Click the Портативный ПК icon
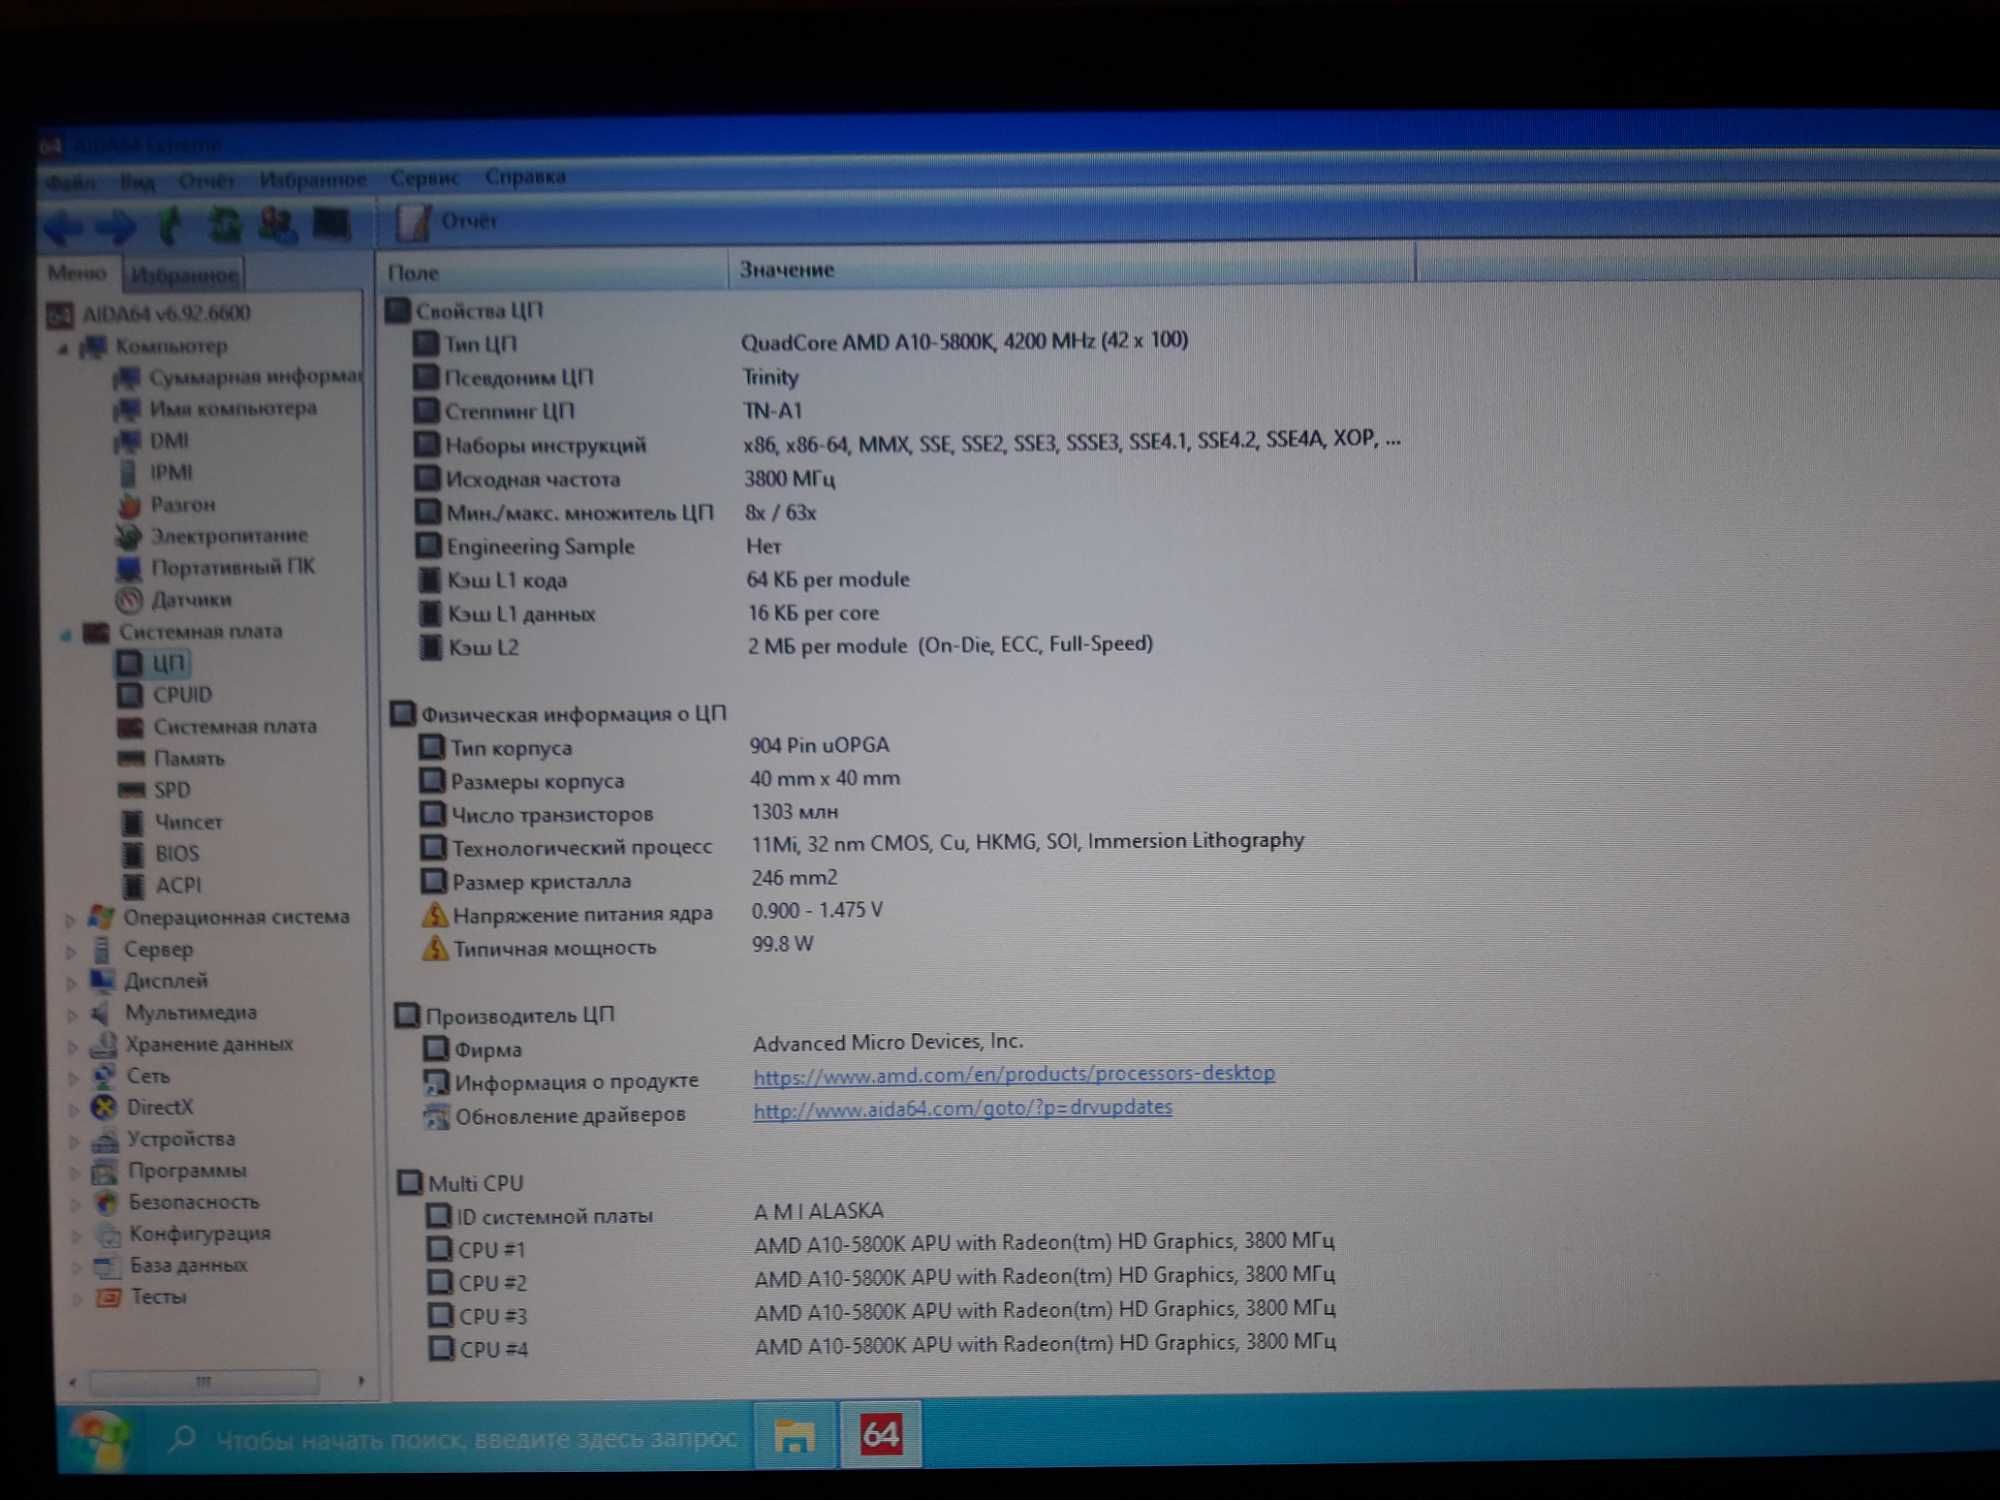The height and width of the screenshot is (1500, 2000). pos(129,569)
